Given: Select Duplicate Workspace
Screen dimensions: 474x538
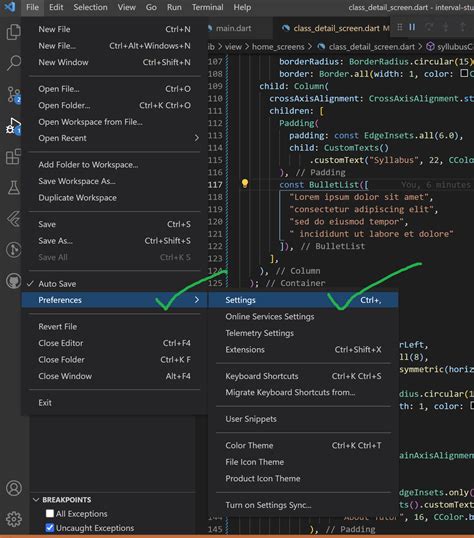Looking at the screenshot, I should point(115,198).
